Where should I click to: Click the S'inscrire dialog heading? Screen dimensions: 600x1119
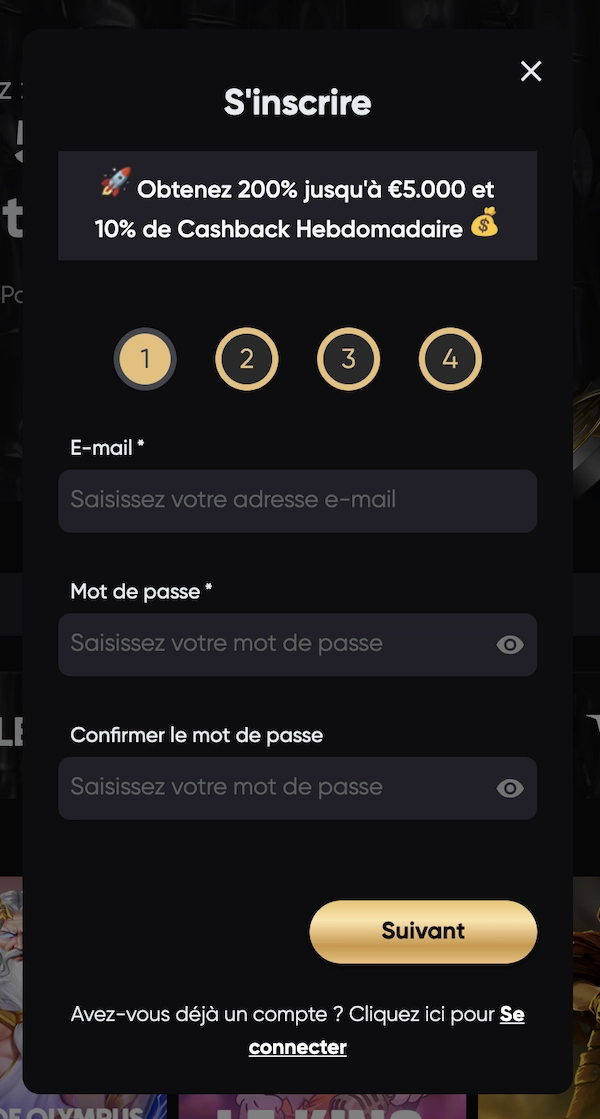[x=297, y=102]
